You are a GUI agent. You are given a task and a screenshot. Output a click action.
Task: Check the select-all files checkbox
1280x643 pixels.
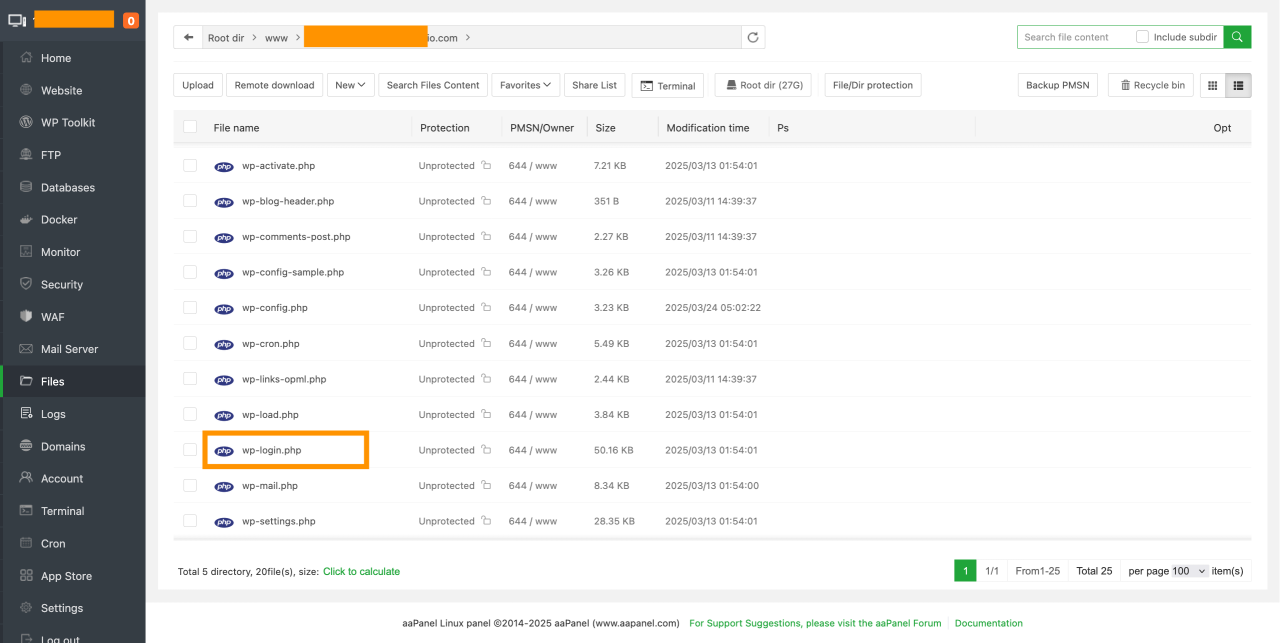tap(190, 127)
